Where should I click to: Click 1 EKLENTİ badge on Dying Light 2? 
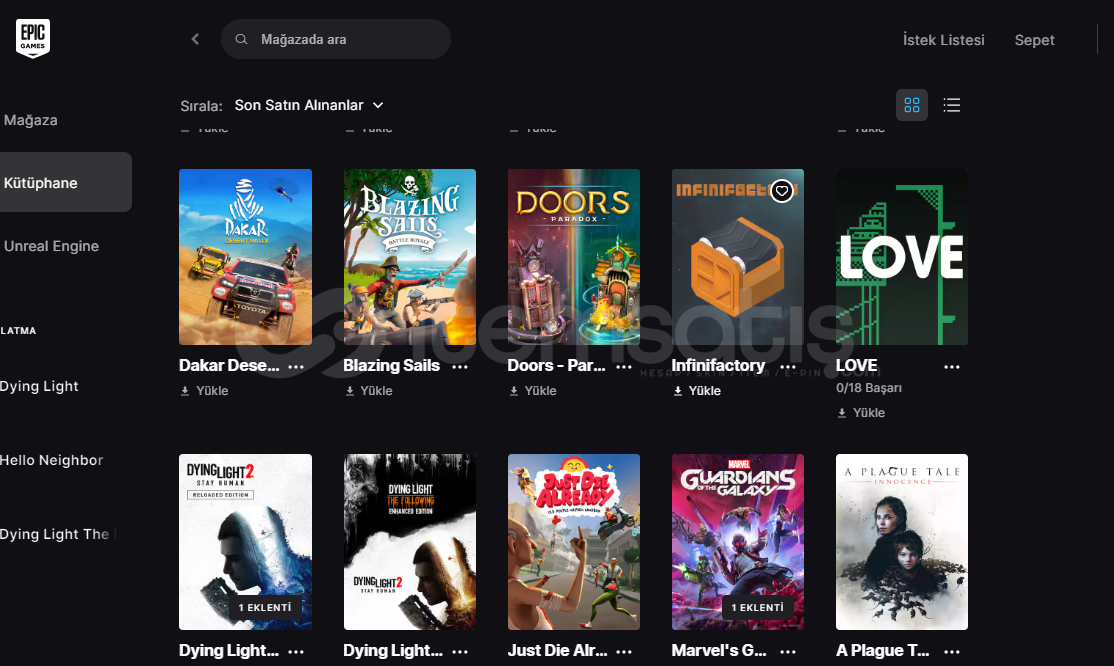pos(265,608)
